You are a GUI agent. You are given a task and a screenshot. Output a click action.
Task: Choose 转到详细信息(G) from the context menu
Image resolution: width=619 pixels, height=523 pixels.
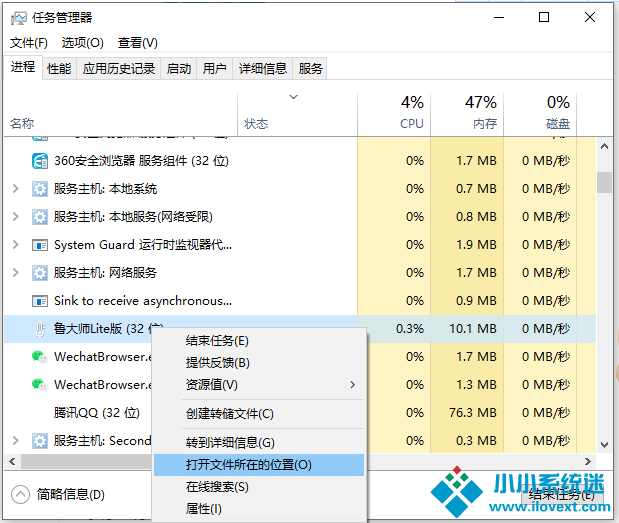[x=259, y=442]
